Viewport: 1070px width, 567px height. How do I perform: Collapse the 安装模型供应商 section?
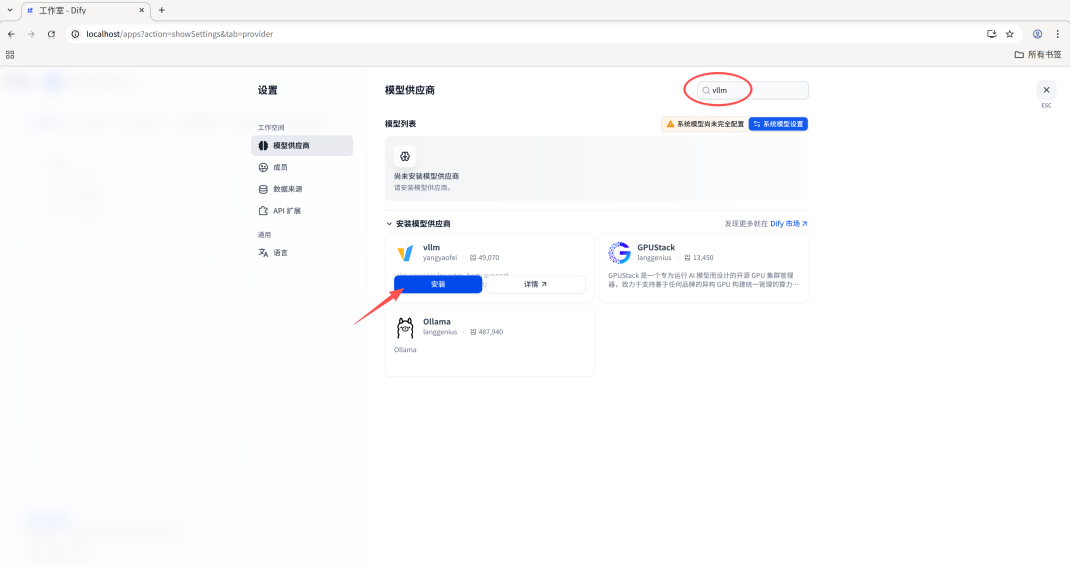[x=389, y=224]
